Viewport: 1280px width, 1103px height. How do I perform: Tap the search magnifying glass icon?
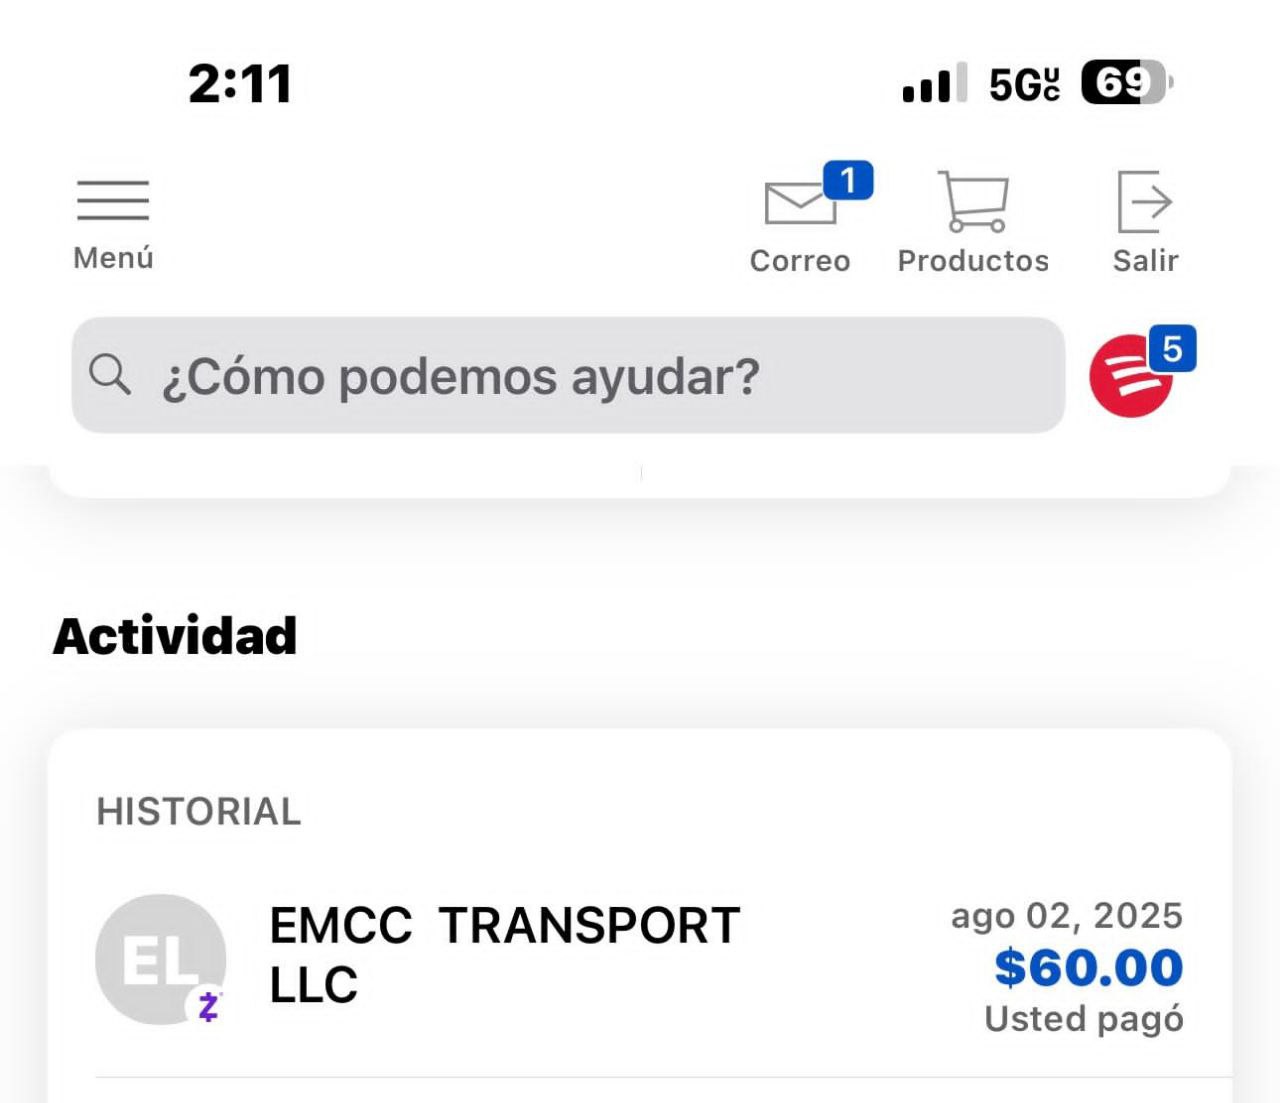[x=109, y=375]
